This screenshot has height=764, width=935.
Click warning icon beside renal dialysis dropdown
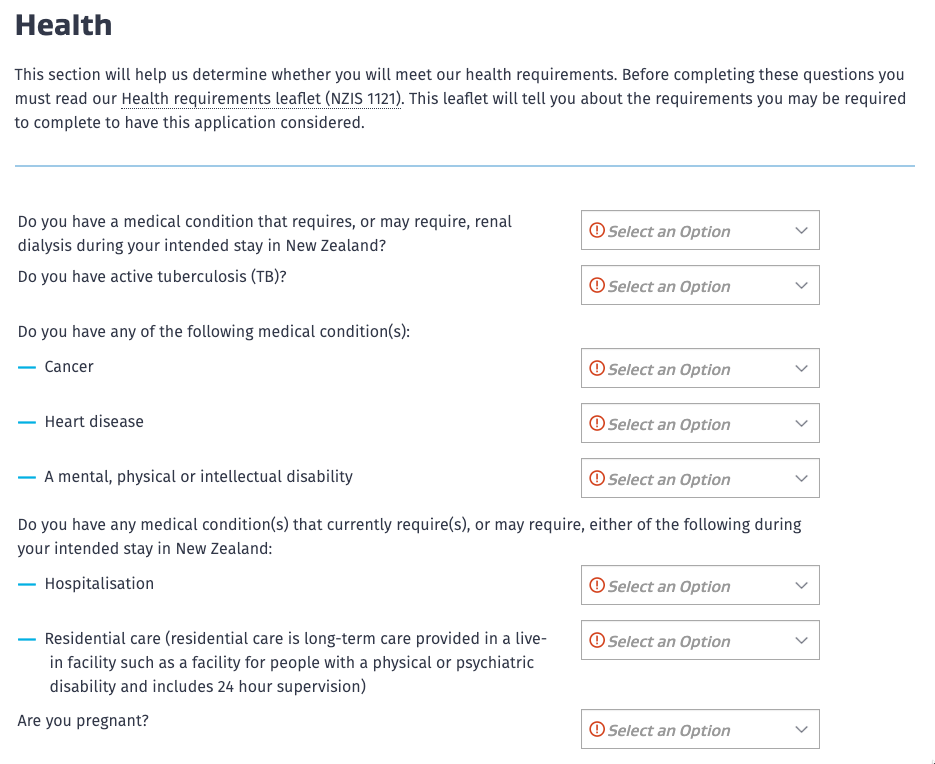pyautogui.click(x=597, y=231)
